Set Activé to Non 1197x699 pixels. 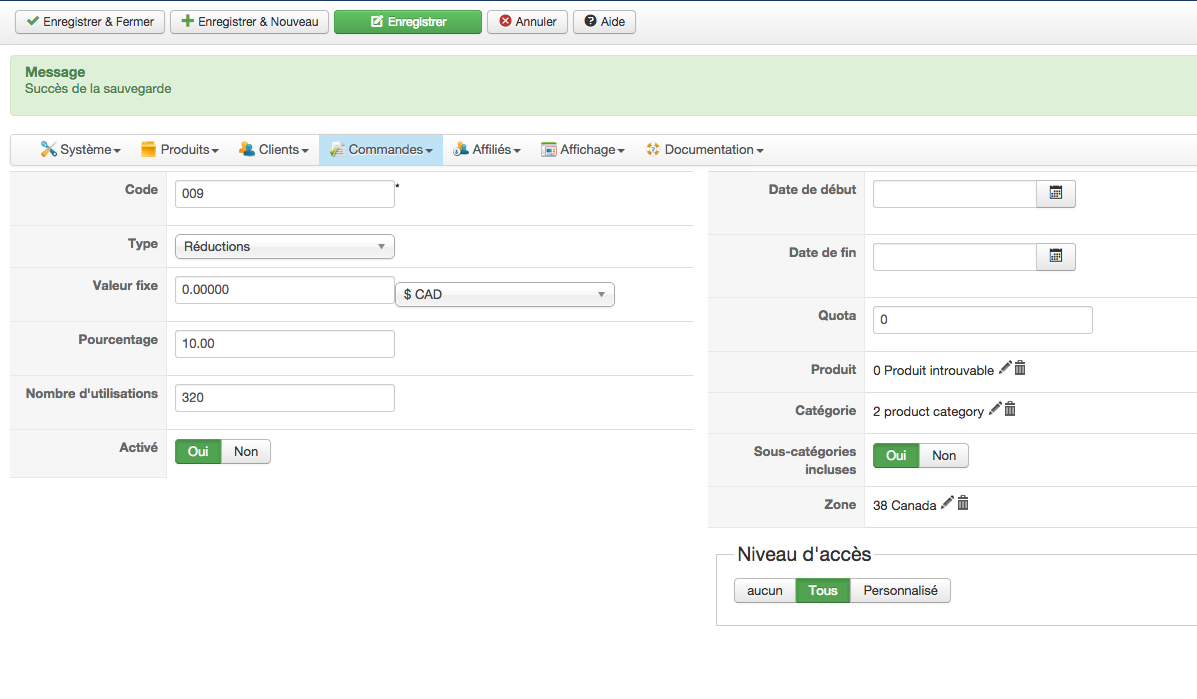tap(246, 452)
